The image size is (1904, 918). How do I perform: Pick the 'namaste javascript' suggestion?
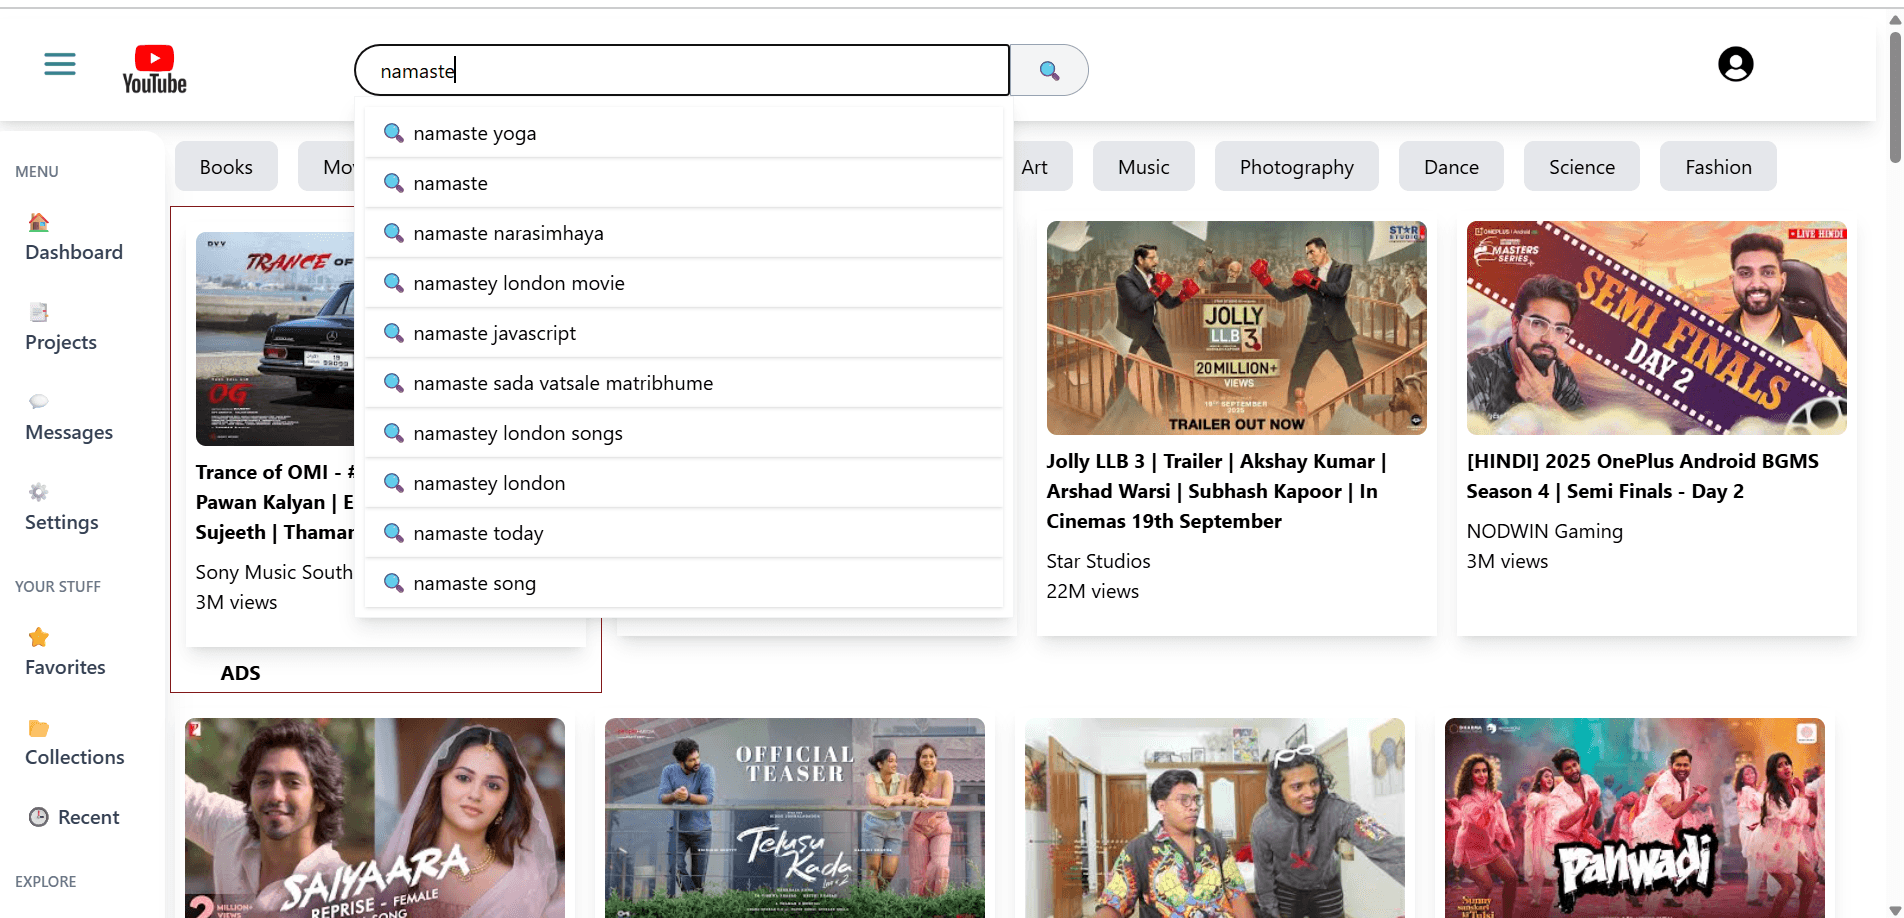click(494, 333)
